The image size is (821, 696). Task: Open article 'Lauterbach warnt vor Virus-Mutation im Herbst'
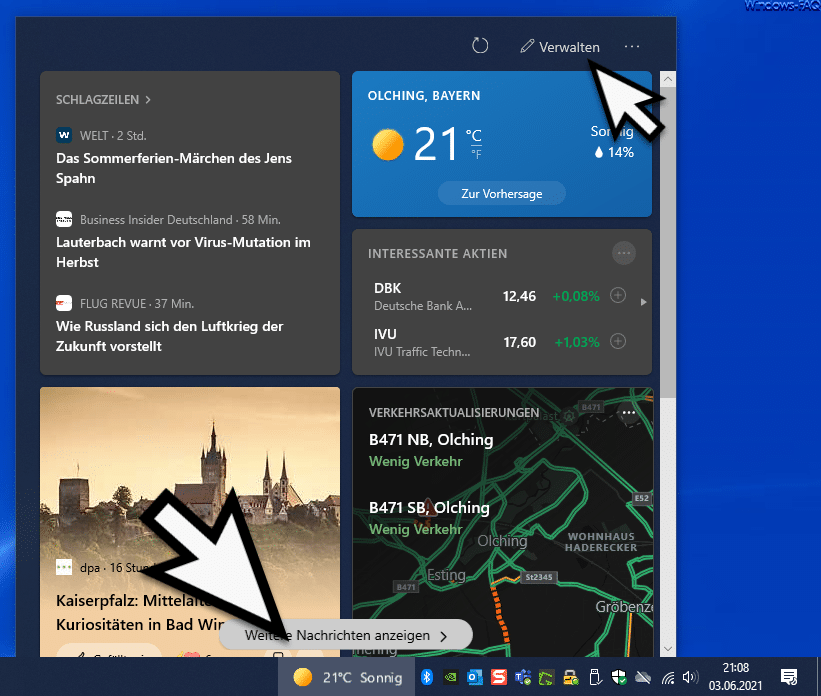(183, 252)
